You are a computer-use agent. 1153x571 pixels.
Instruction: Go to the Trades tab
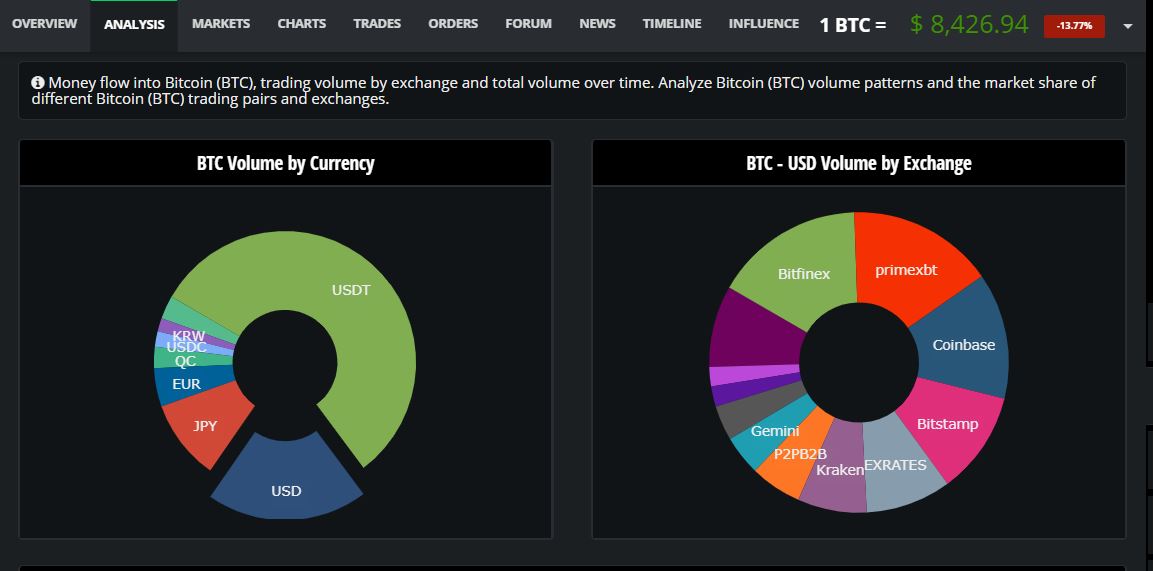(x=376, y=24)
